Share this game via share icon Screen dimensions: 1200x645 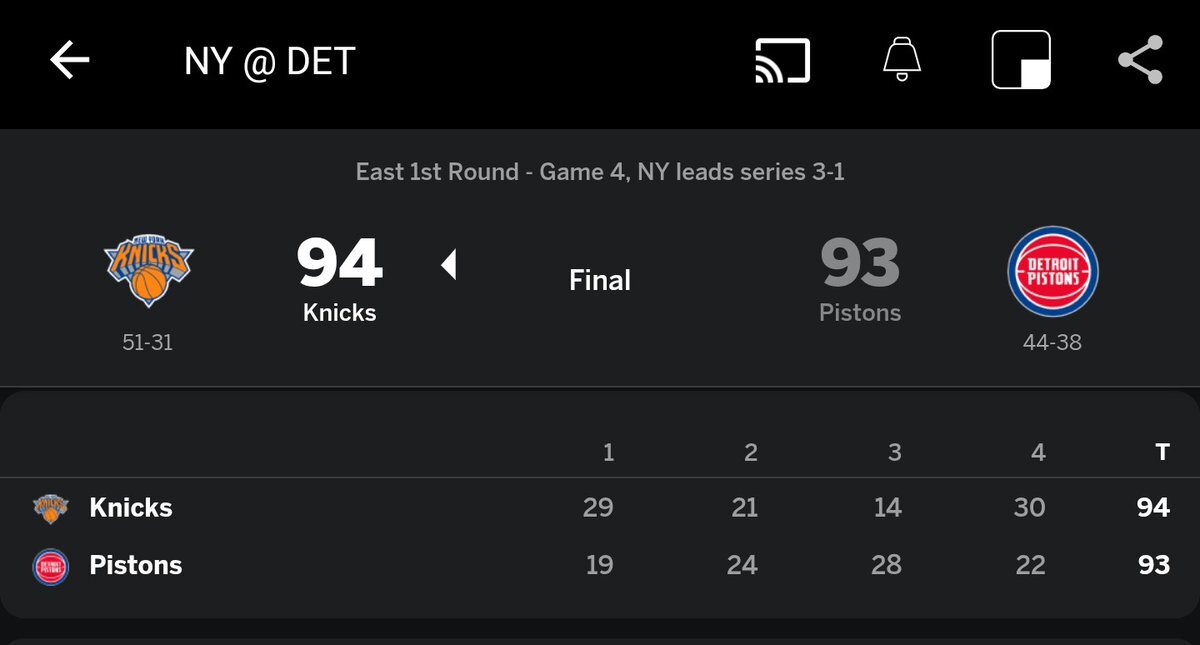1140,61
